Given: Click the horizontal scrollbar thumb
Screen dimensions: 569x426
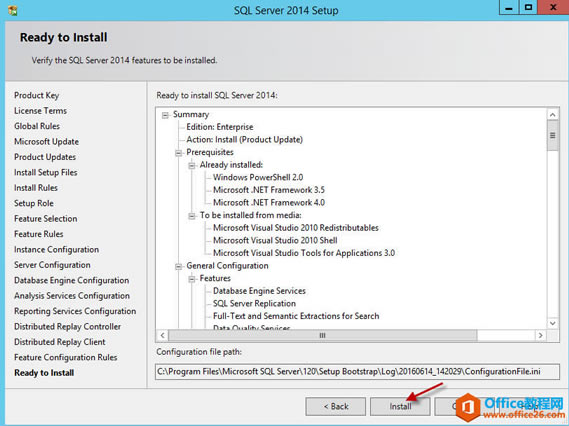Looking at the screenshot, I should (323, 336).
